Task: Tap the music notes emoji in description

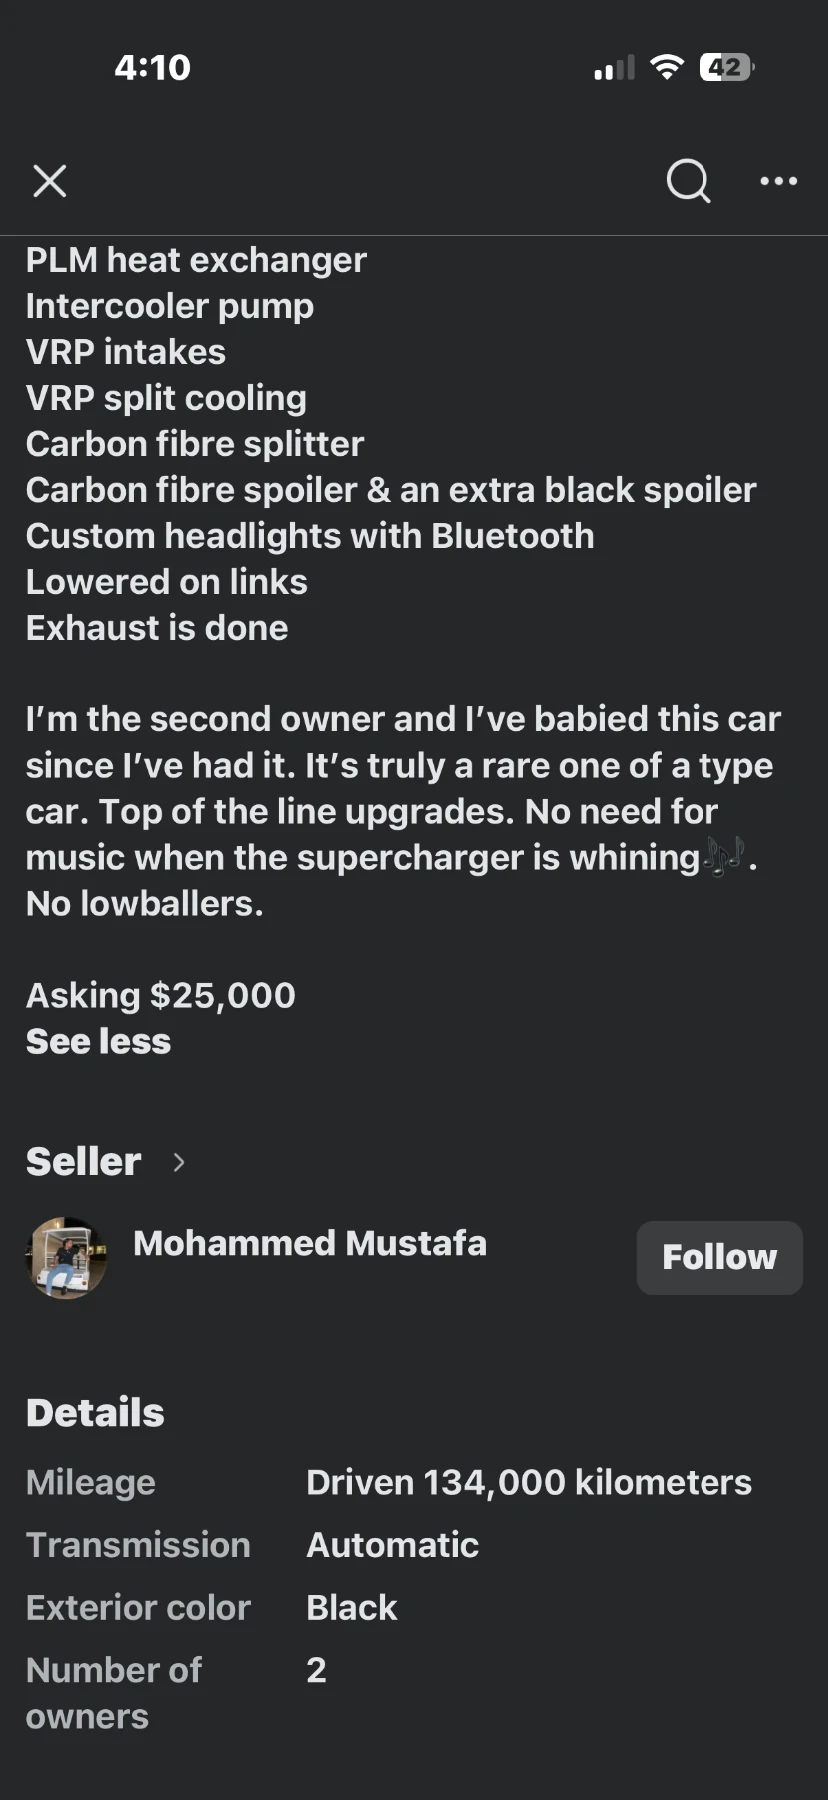Action: [x=724, y=857]
